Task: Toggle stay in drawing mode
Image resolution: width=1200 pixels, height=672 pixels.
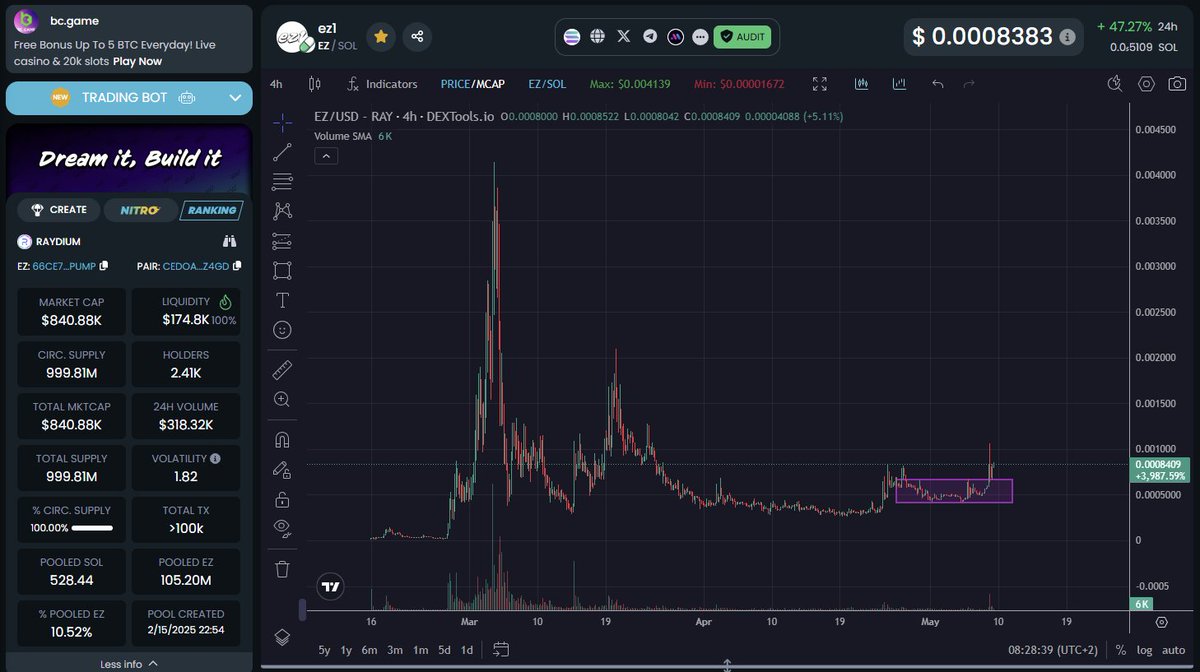Action: (282, 470)
